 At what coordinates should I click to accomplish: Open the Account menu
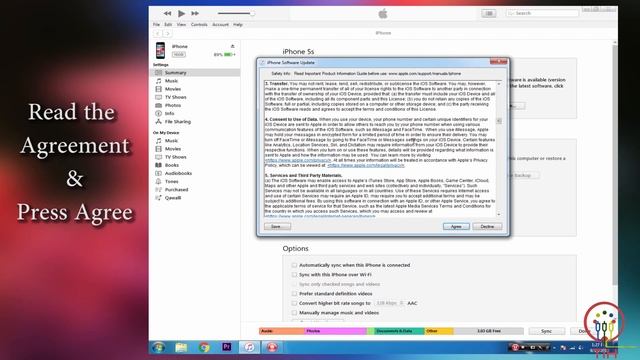click(x=220, y=25)
